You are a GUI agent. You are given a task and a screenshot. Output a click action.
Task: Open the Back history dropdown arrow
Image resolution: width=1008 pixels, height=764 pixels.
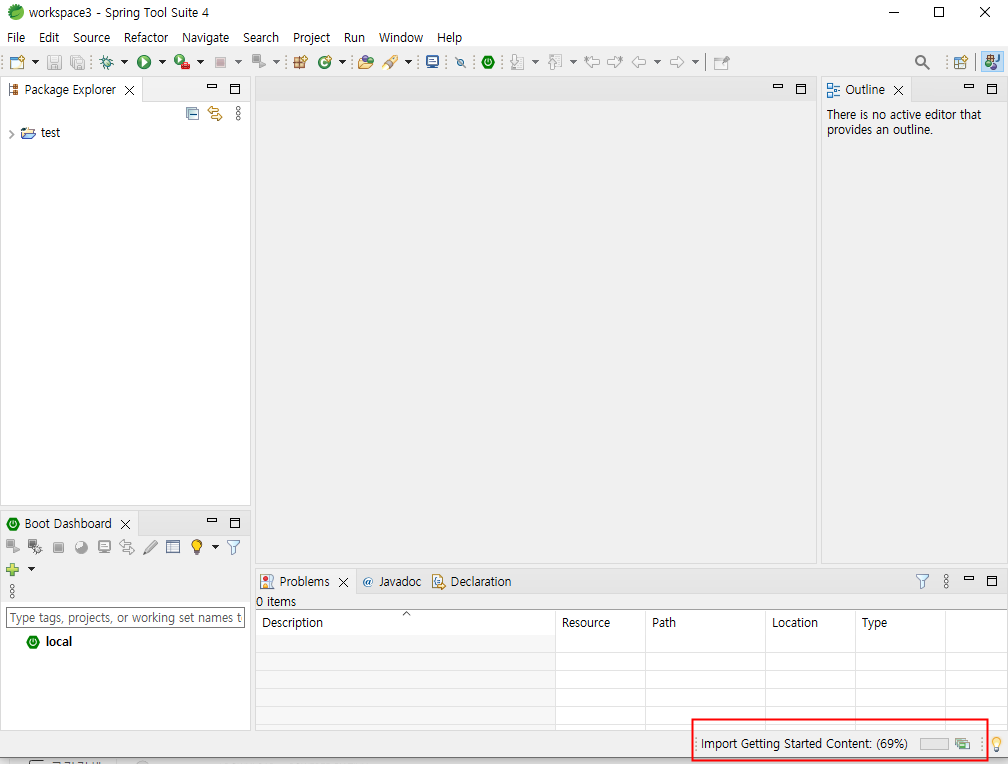click(657, 62)
